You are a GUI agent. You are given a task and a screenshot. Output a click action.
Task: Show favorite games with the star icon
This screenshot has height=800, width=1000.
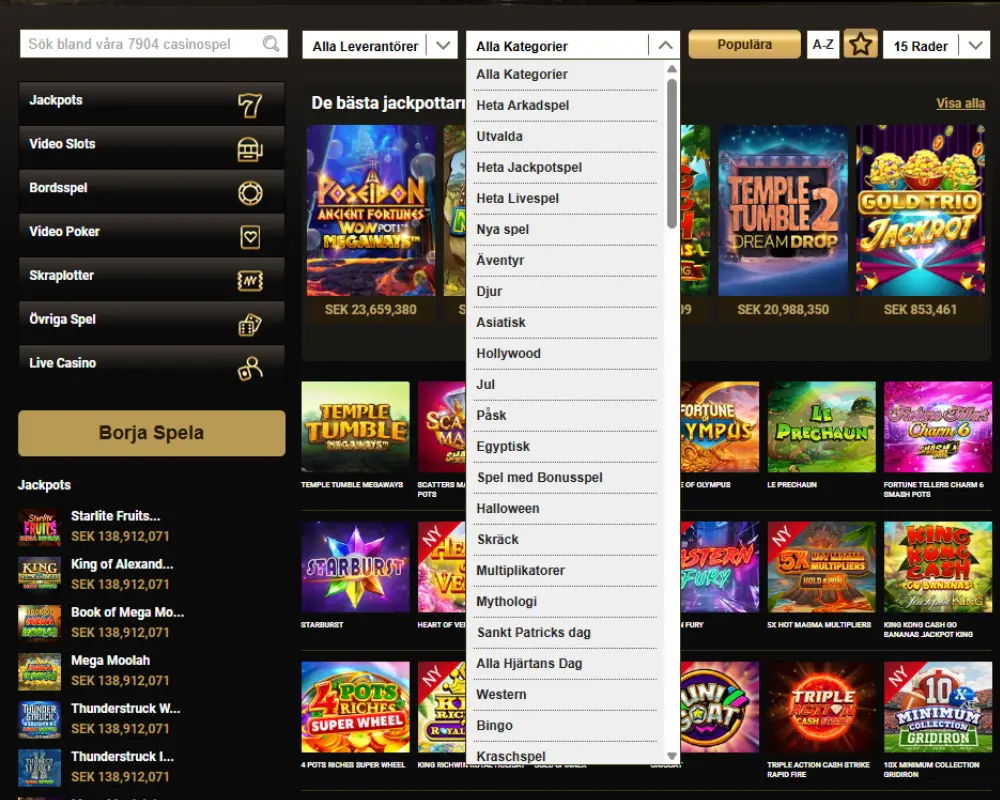click(860, 45)
